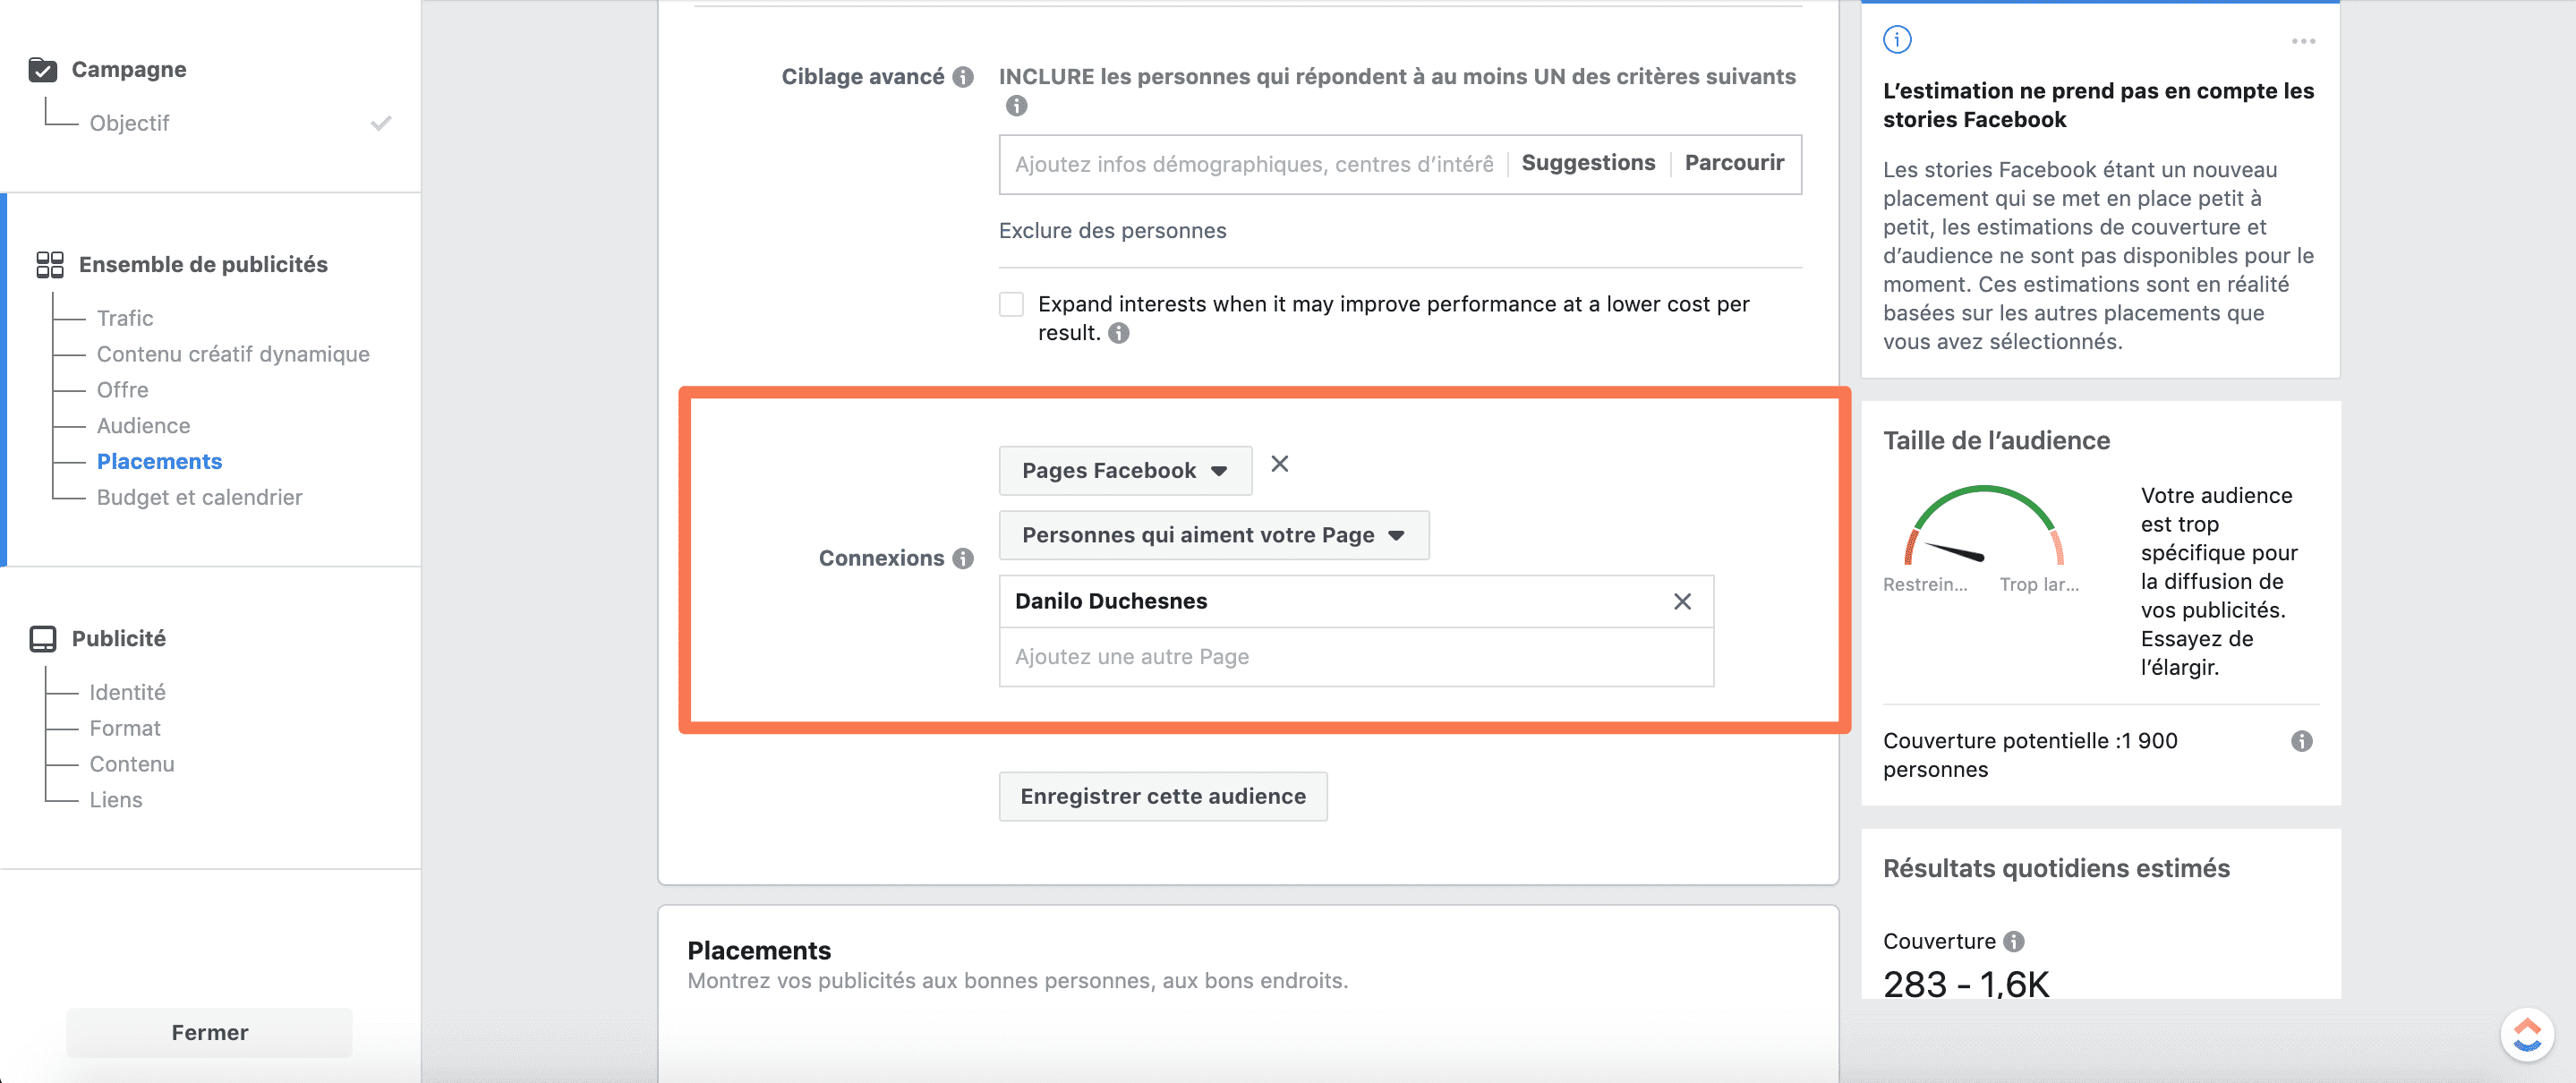Click info icon beside Couverture potentielle

[x=2302, y=741]
